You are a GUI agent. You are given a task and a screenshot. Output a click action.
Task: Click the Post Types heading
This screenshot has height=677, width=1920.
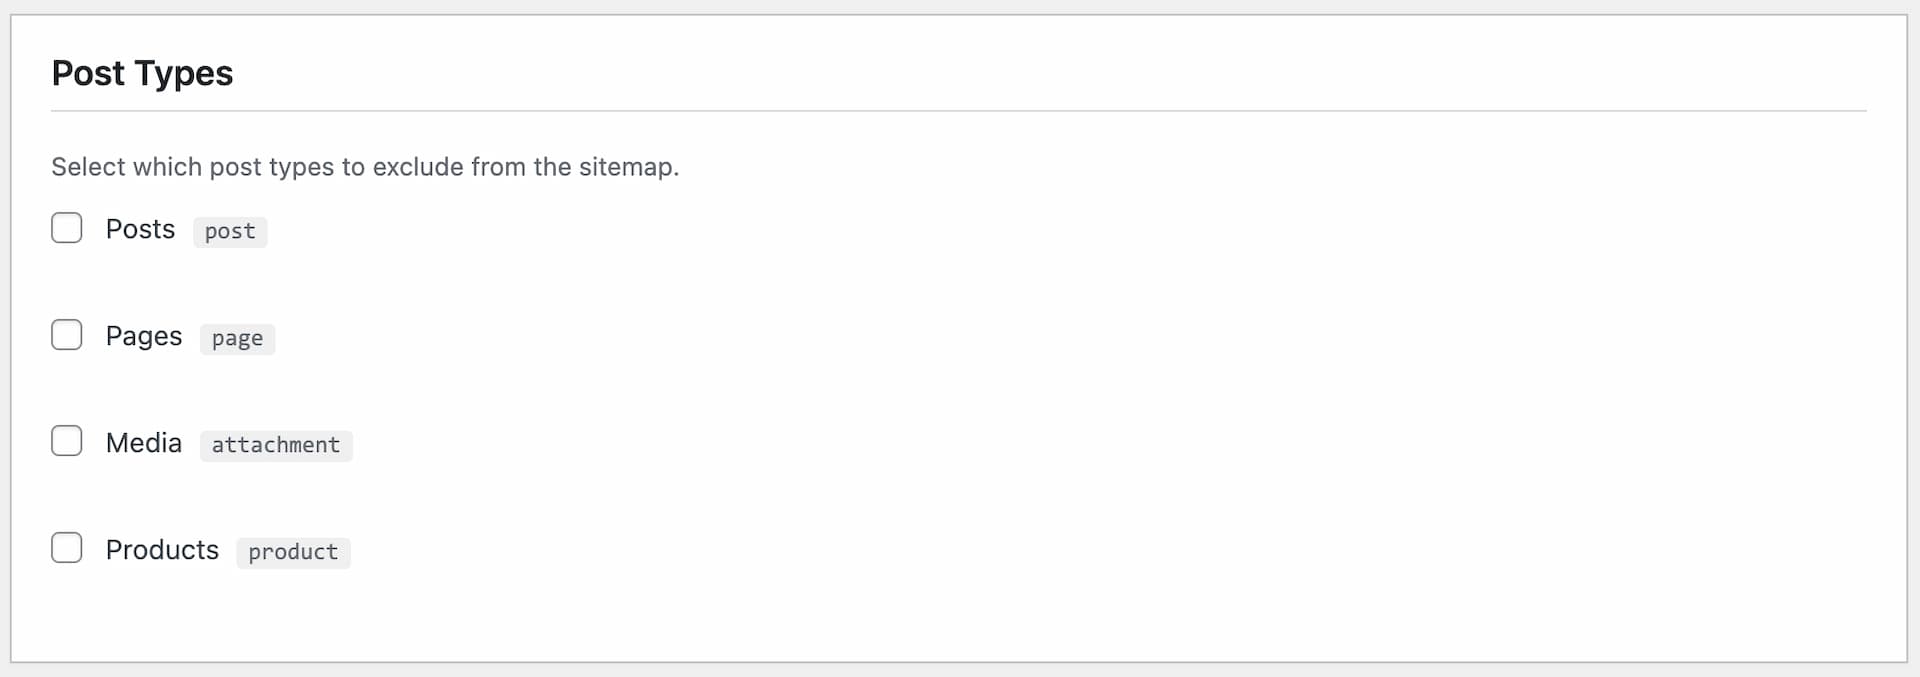click(x=142, y=73)
